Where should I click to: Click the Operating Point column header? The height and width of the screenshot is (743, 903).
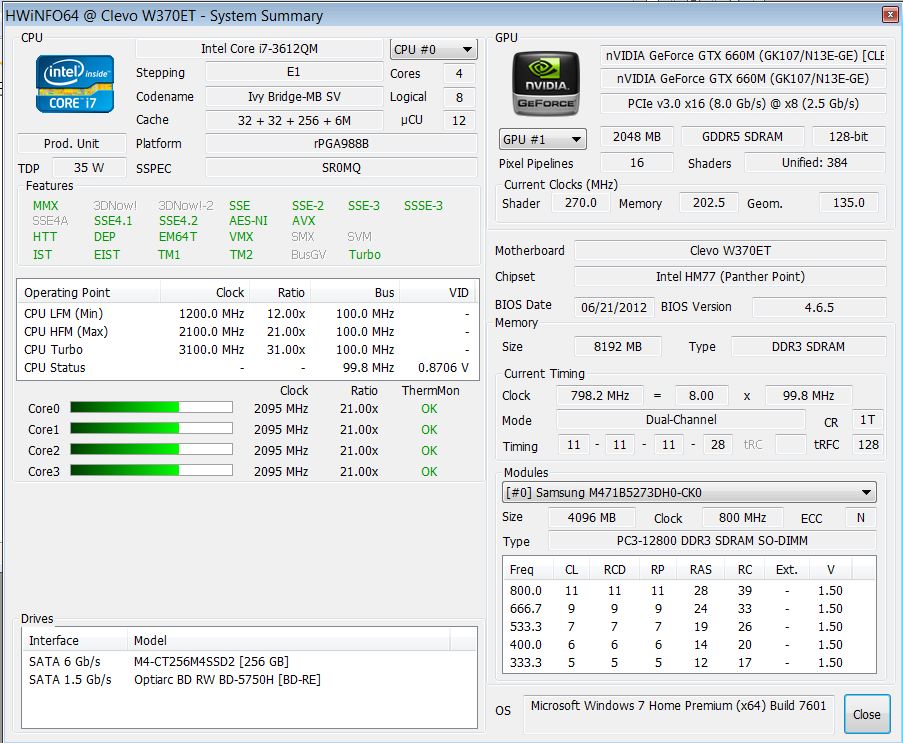coord(89,293)
